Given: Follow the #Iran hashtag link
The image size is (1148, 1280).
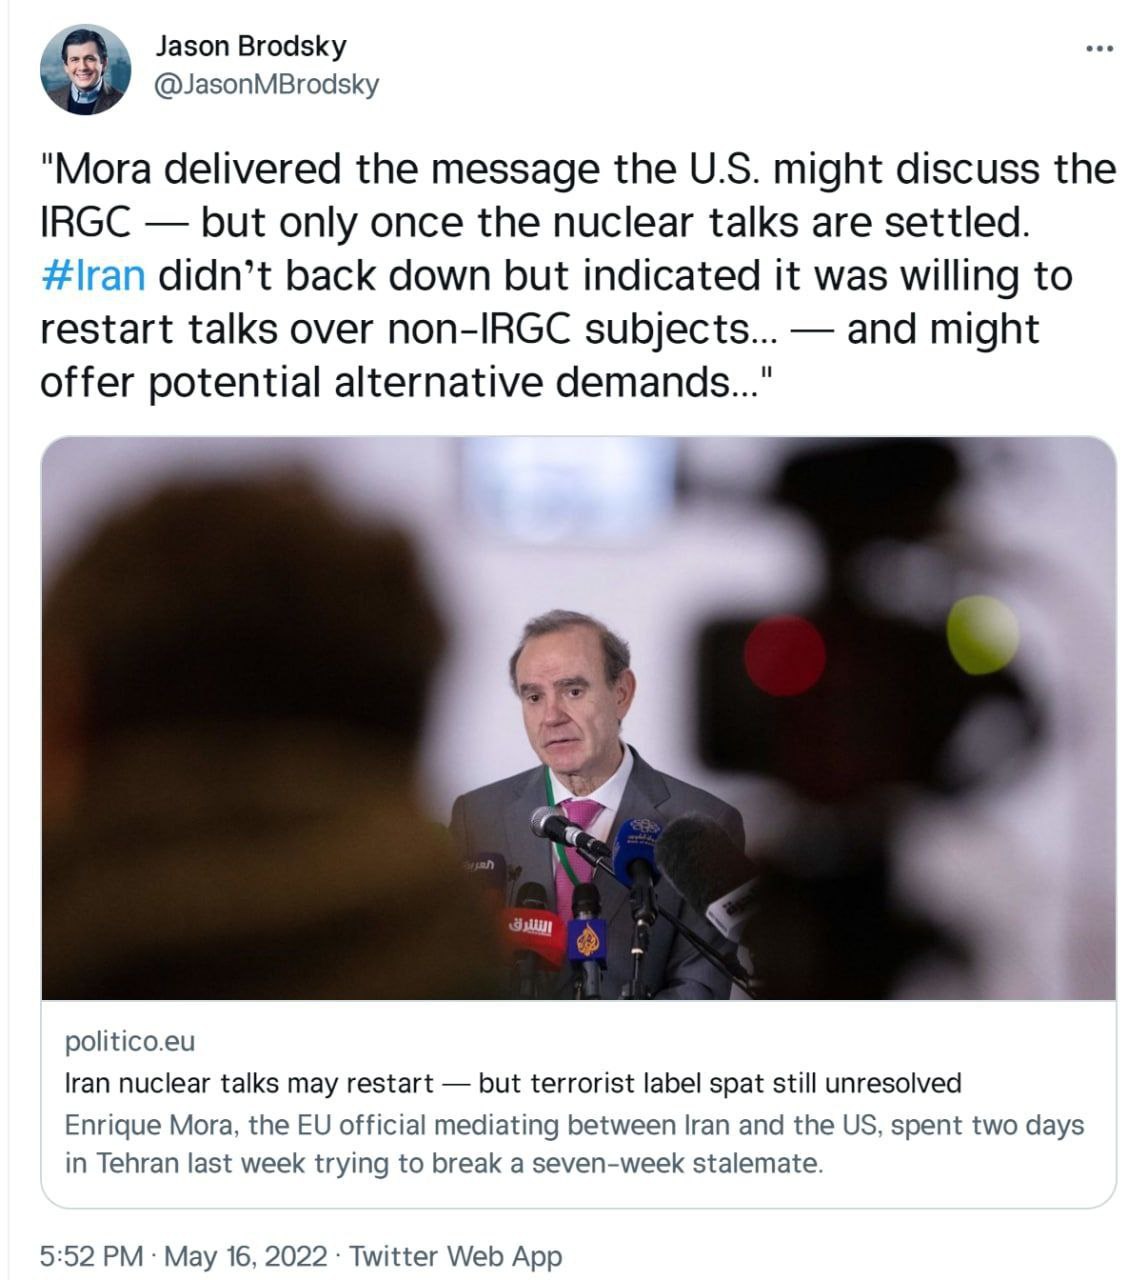Looking at the screenshot, I should point(93,275).
